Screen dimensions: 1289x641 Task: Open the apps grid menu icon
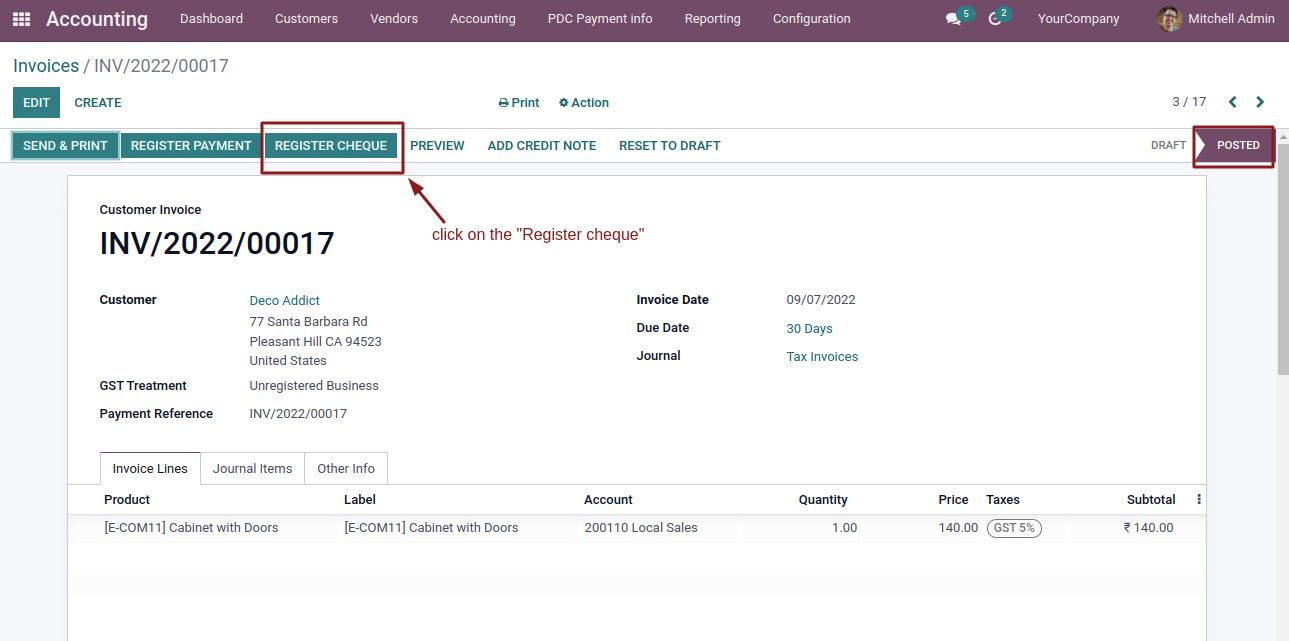pos(21,19)
